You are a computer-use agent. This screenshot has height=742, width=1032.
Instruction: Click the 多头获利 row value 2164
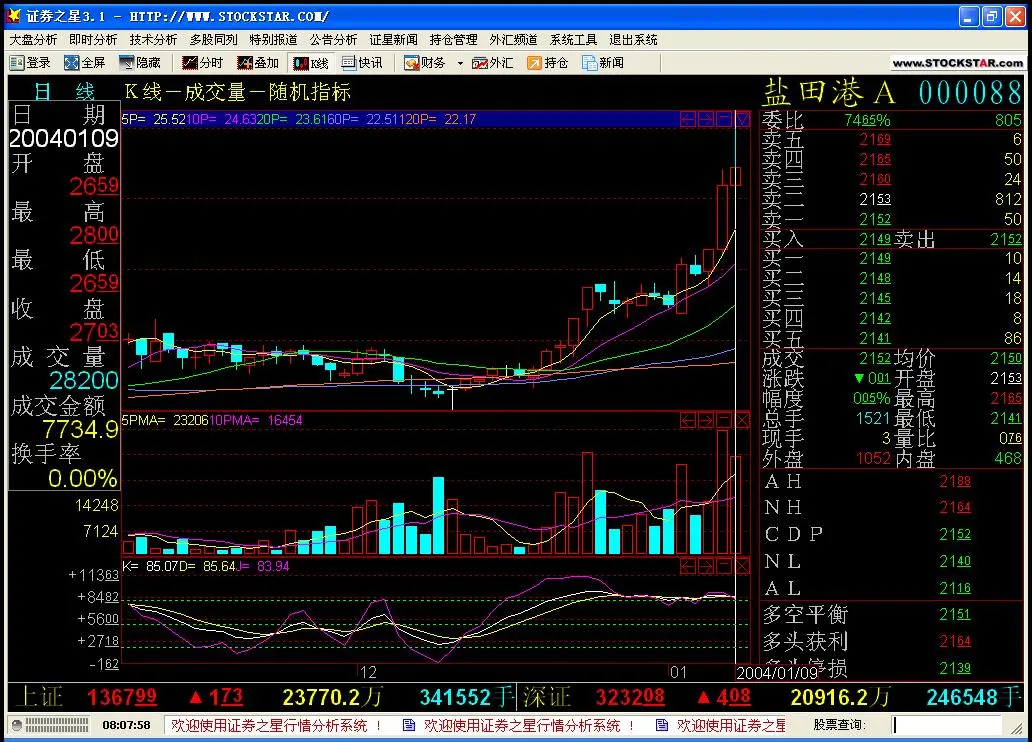[955, 641]
